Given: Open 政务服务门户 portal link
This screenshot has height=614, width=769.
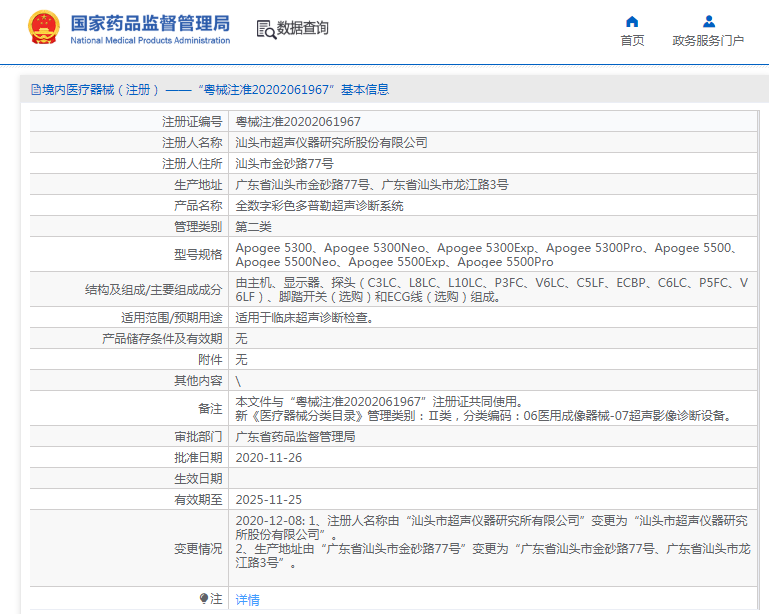Looking at the screenshot, I should 708,41.
